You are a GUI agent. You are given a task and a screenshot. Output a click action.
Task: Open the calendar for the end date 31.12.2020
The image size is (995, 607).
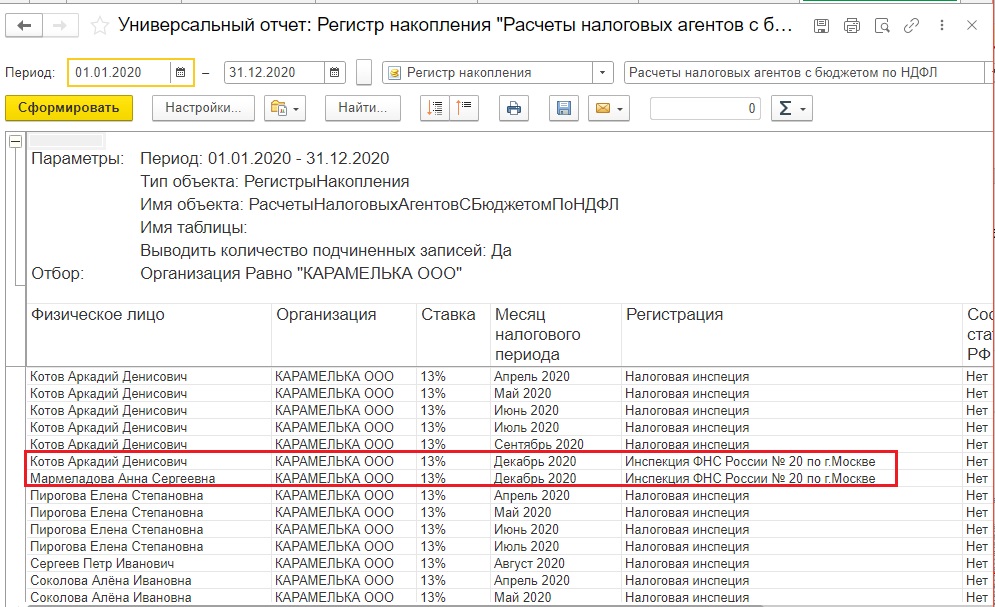click(335, 72)
